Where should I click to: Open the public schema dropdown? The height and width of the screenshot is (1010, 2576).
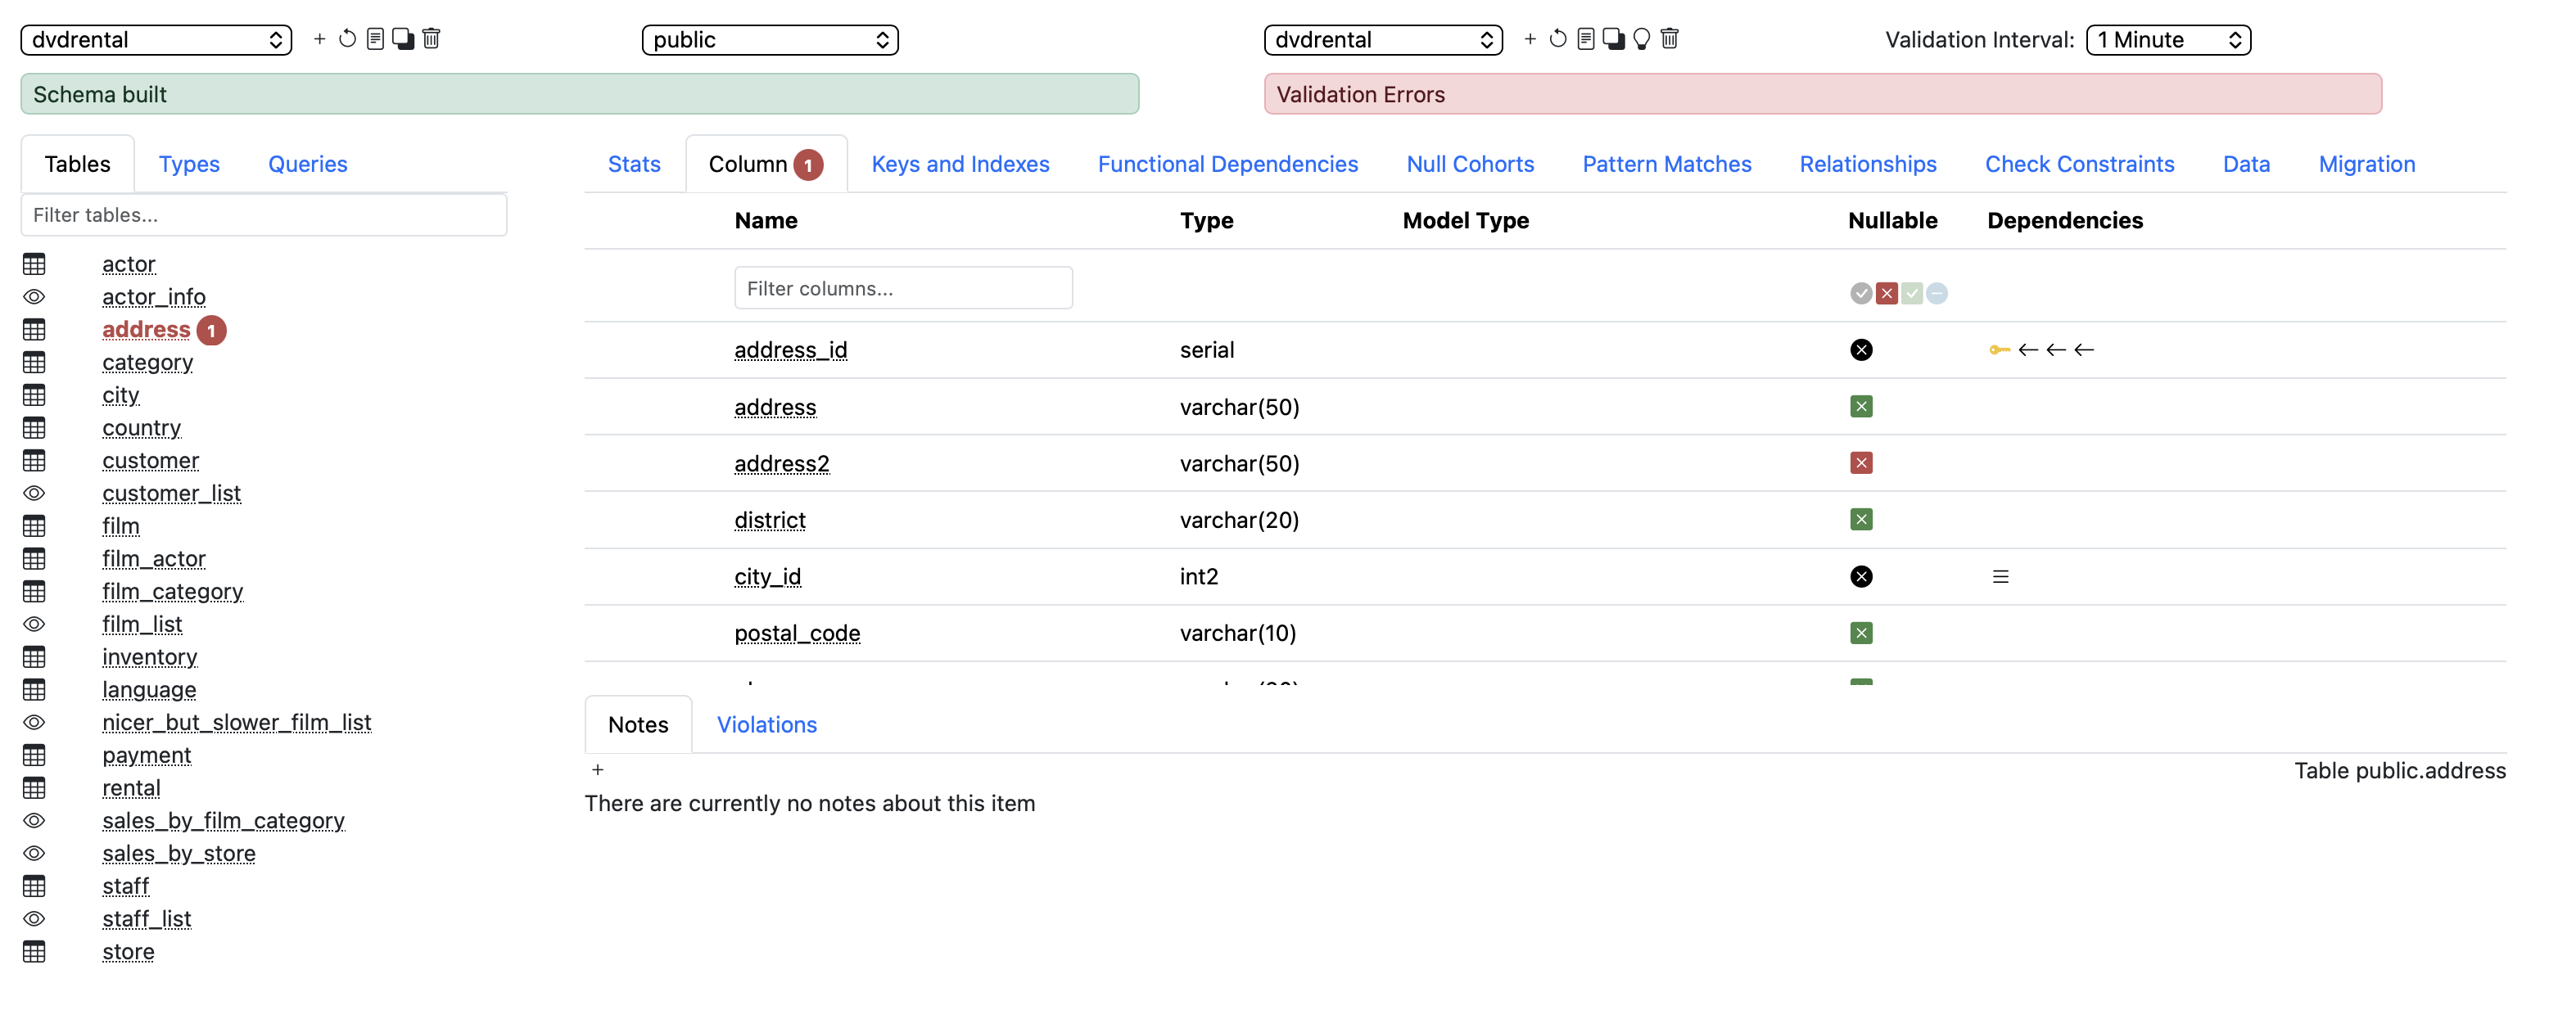click(770, 39)
